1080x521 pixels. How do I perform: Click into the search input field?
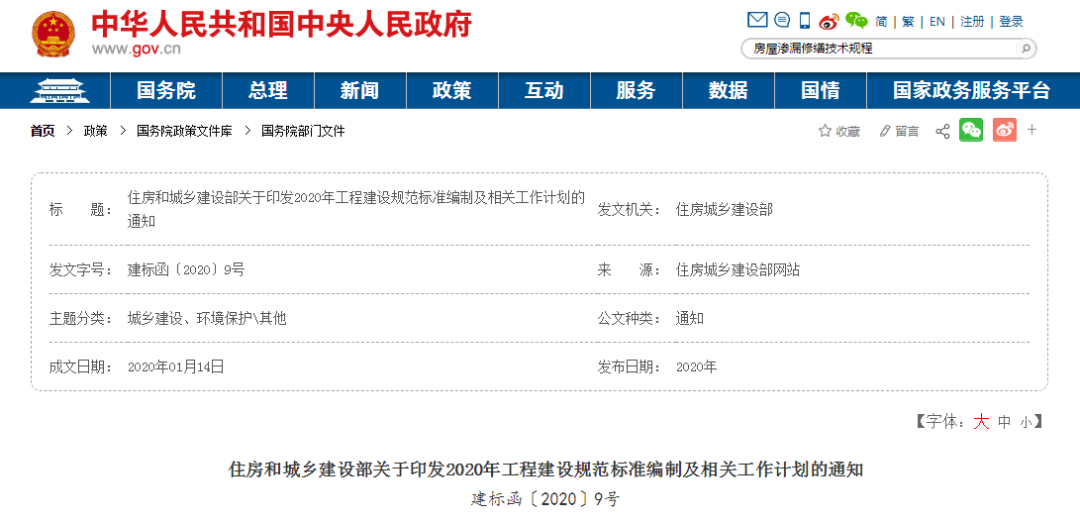882,48
